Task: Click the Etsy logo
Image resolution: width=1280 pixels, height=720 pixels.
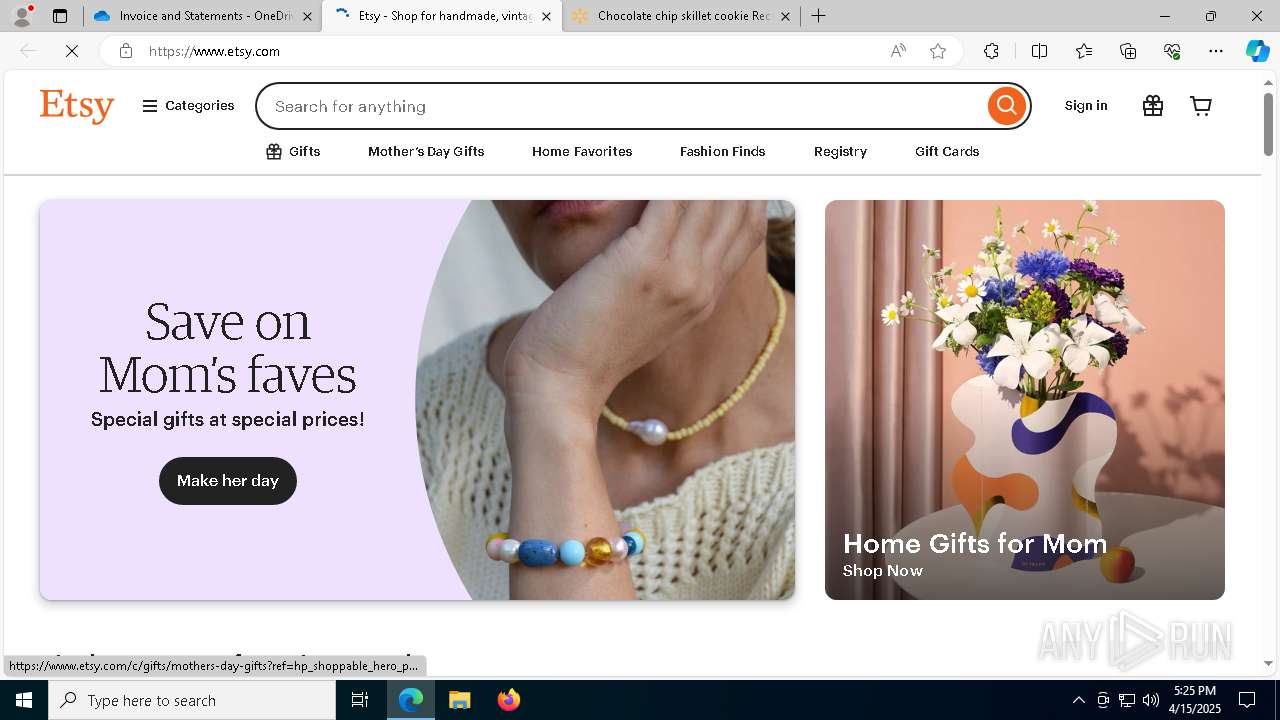Action: coord(77,106)
